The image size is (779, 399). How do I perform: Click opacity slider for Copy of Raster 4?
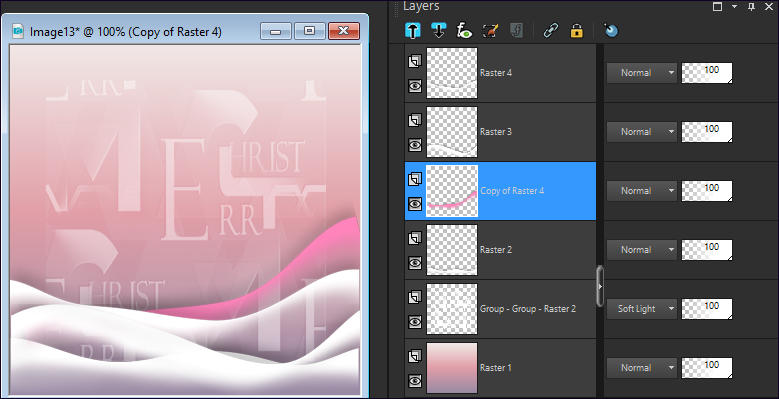tap(706, 191)
